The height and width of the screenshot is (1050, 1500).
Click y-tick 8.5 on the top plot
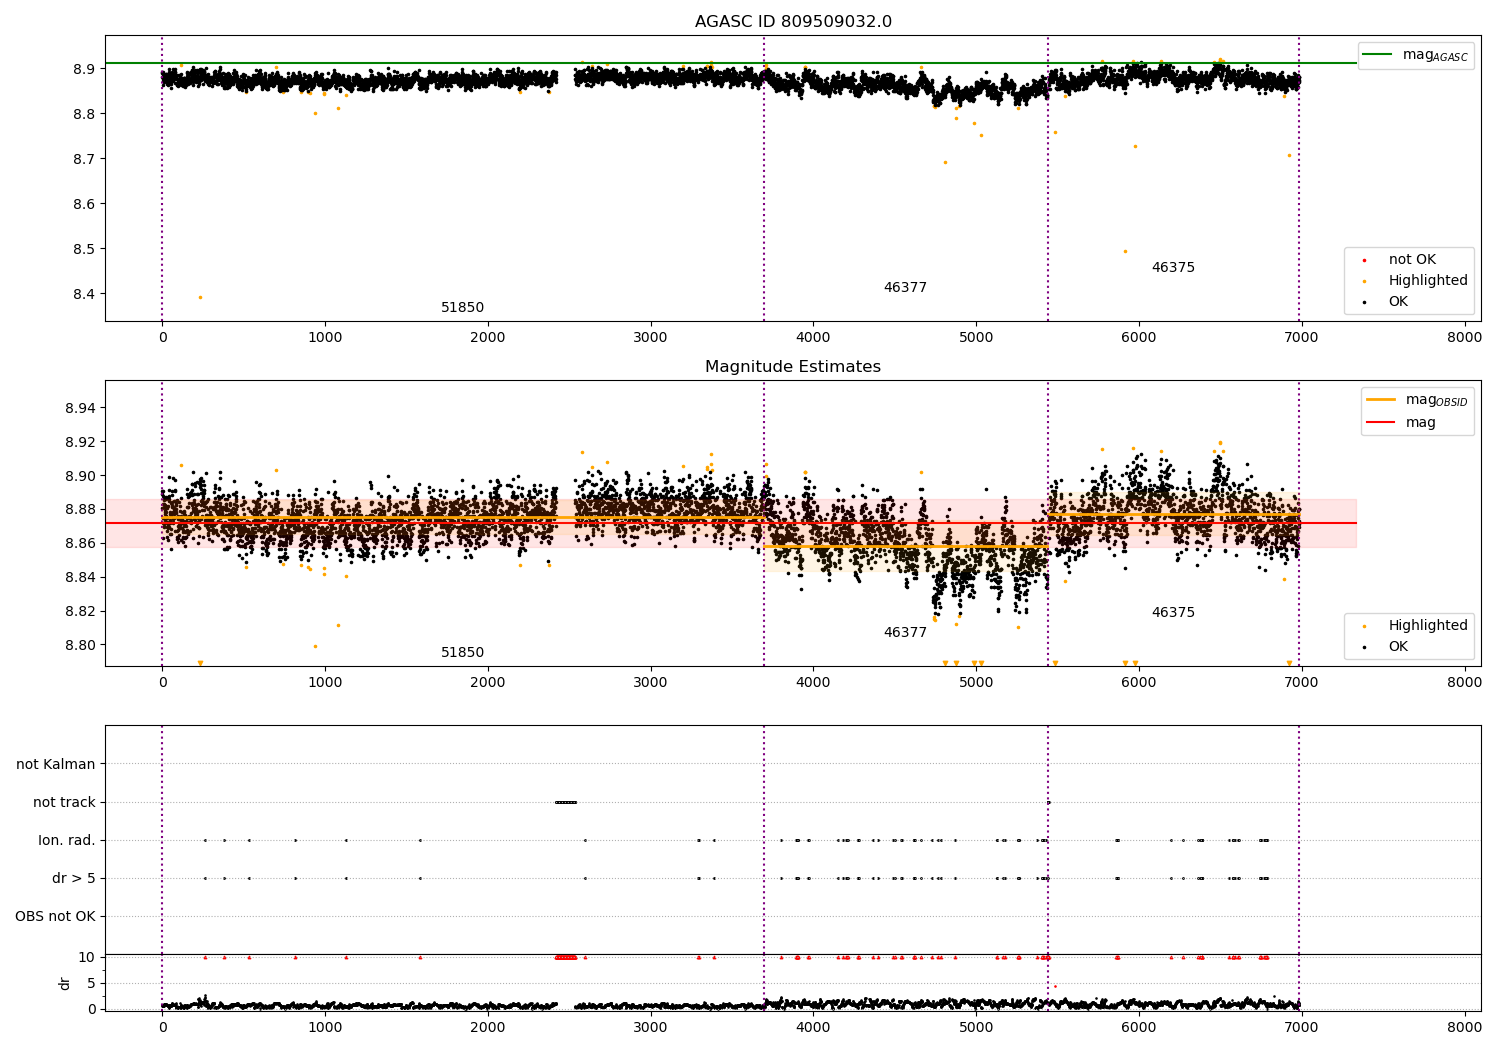(83, 249)
